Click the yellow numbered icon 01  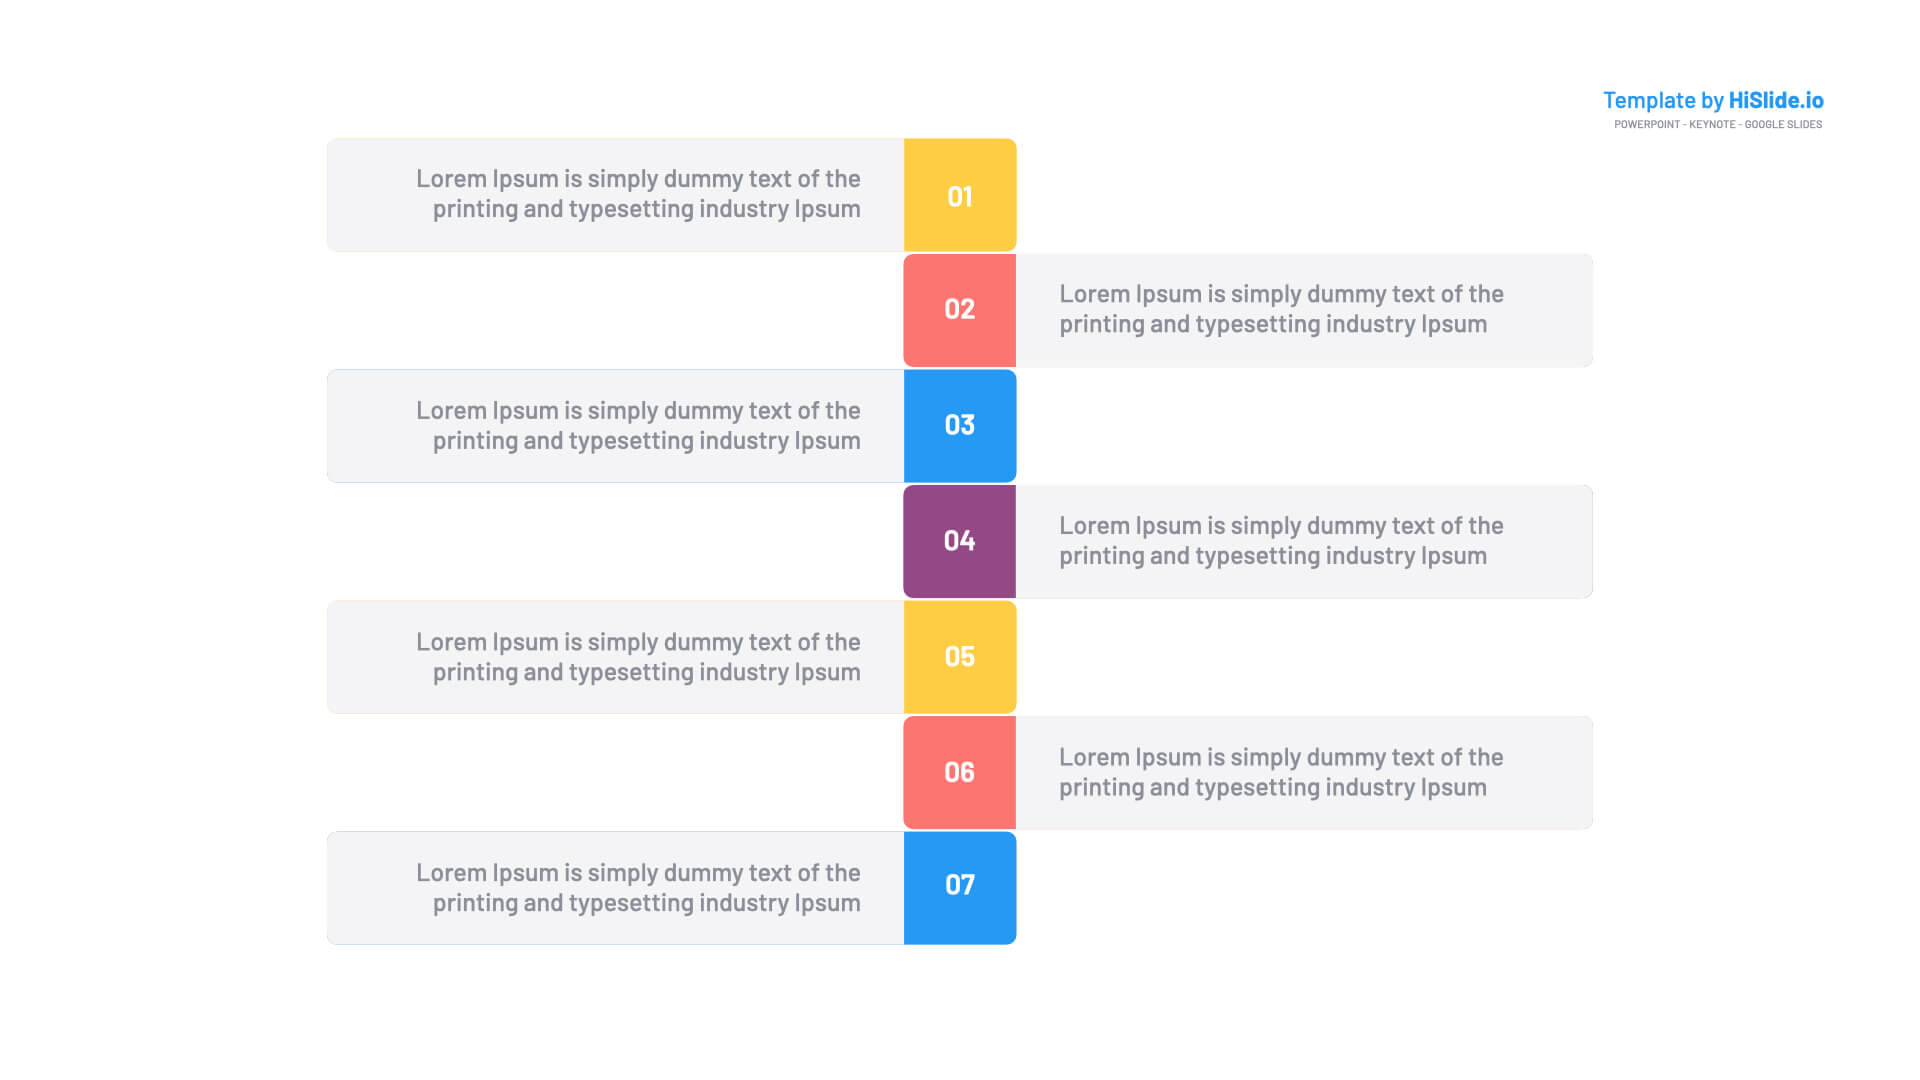pyautogui.click(x=959, y=195)
